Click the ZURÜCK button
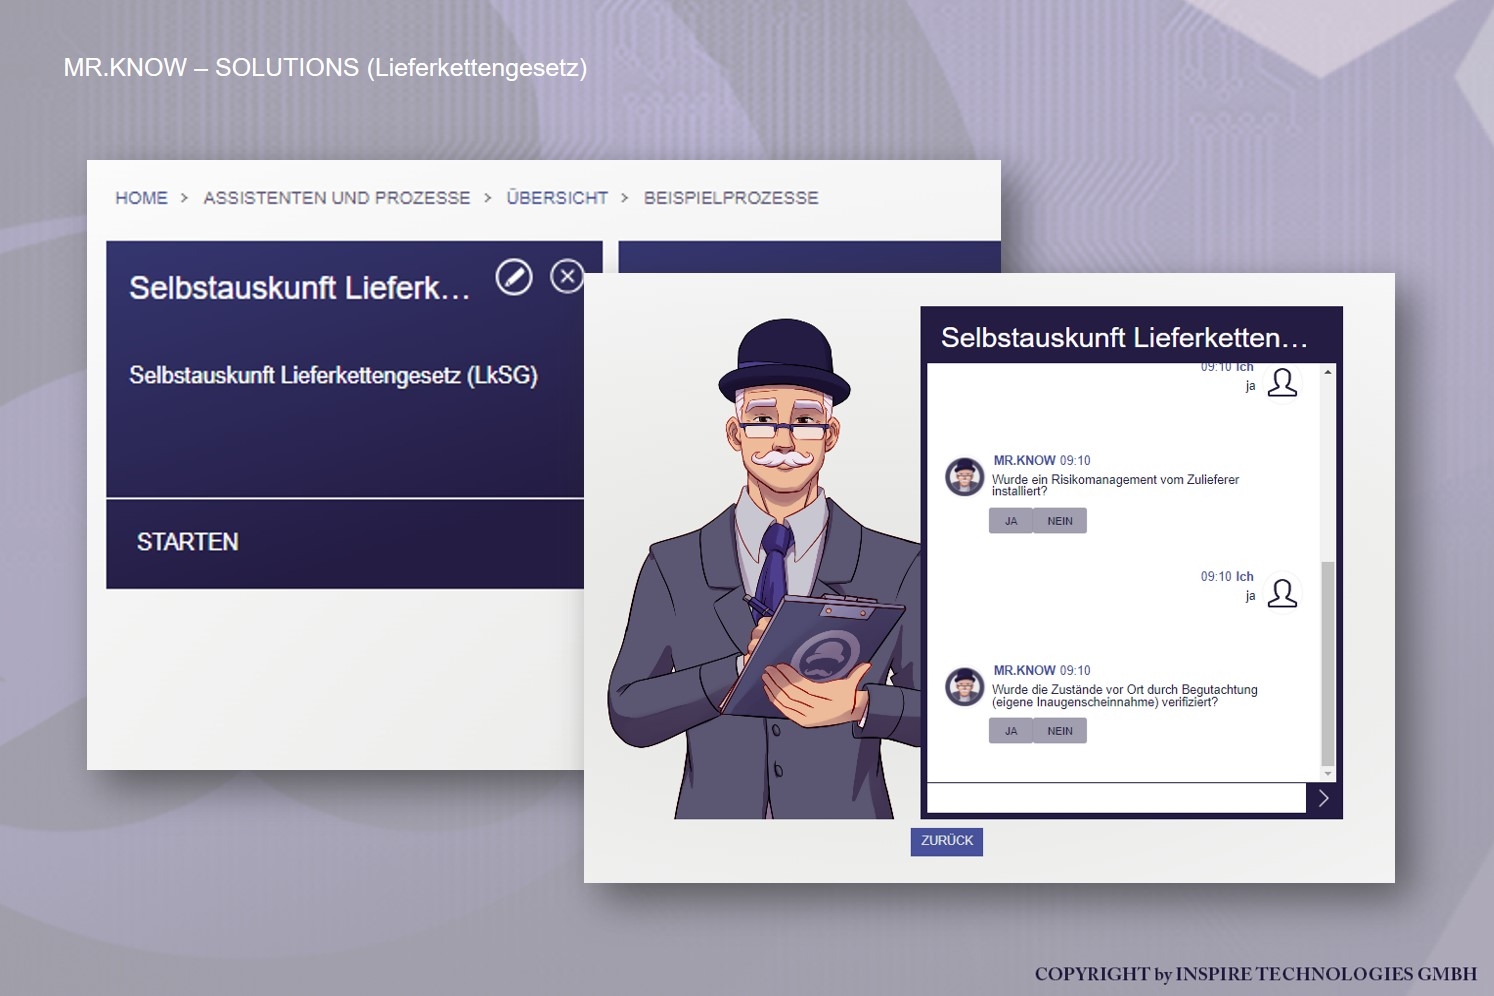1494x996 pixels. 946,841
